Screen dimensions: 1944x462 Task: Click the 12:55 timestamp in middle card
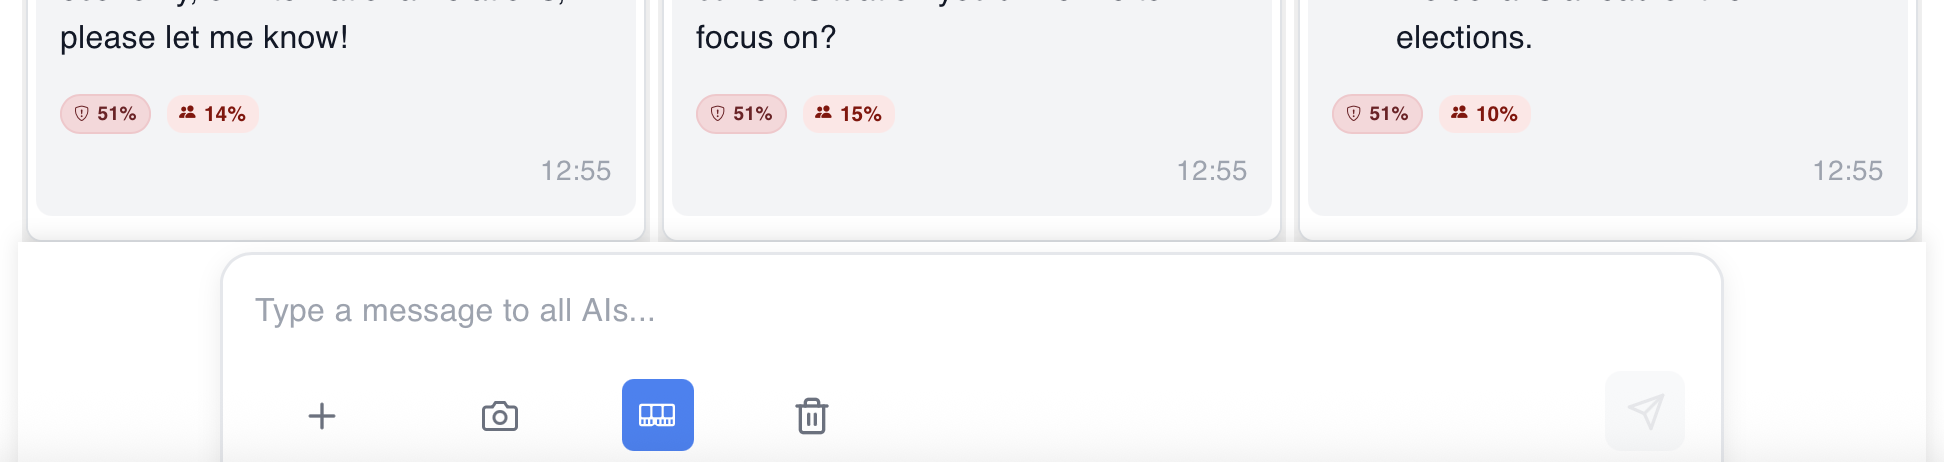click(x=1212, y=171)
